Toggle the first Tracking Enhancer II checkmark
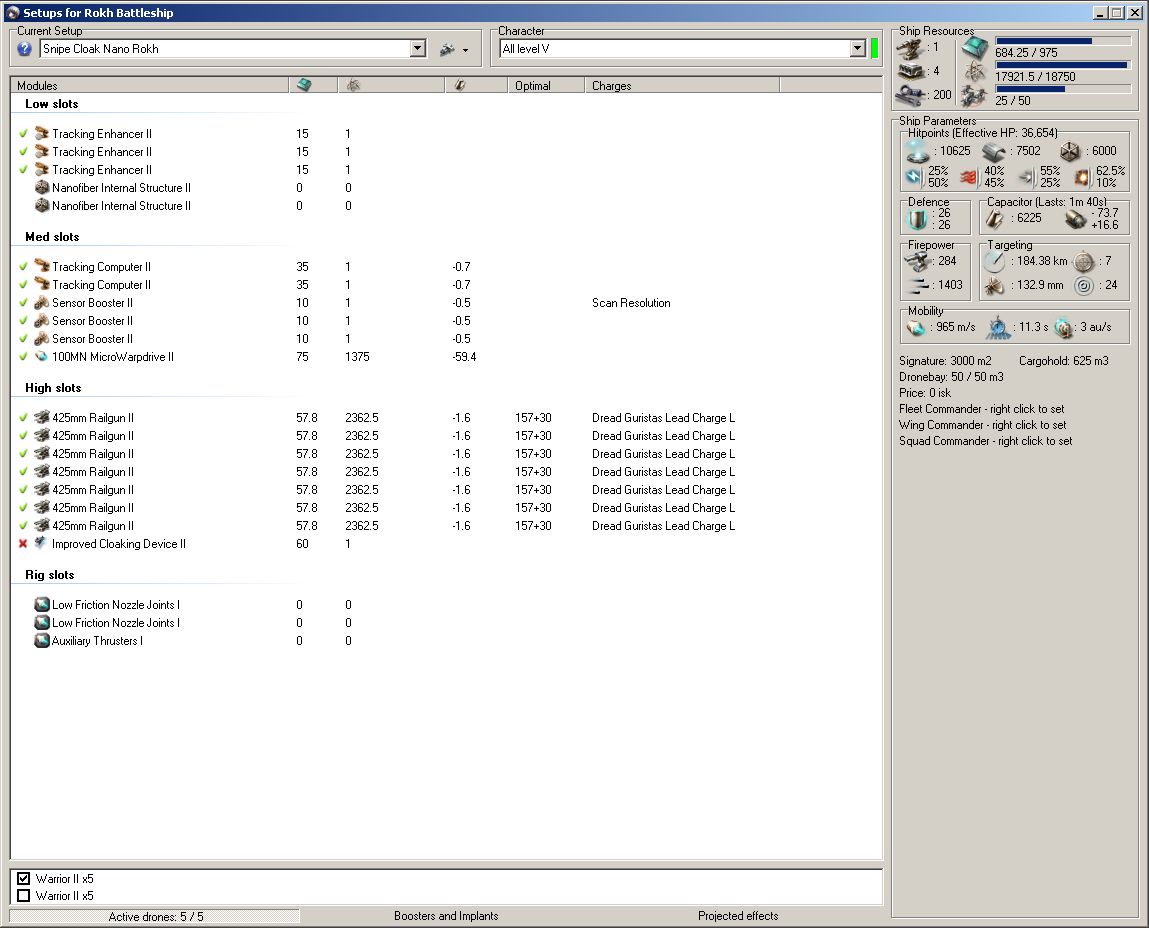The height and width of the screenshot is (928, 1149). pos(23,133)
